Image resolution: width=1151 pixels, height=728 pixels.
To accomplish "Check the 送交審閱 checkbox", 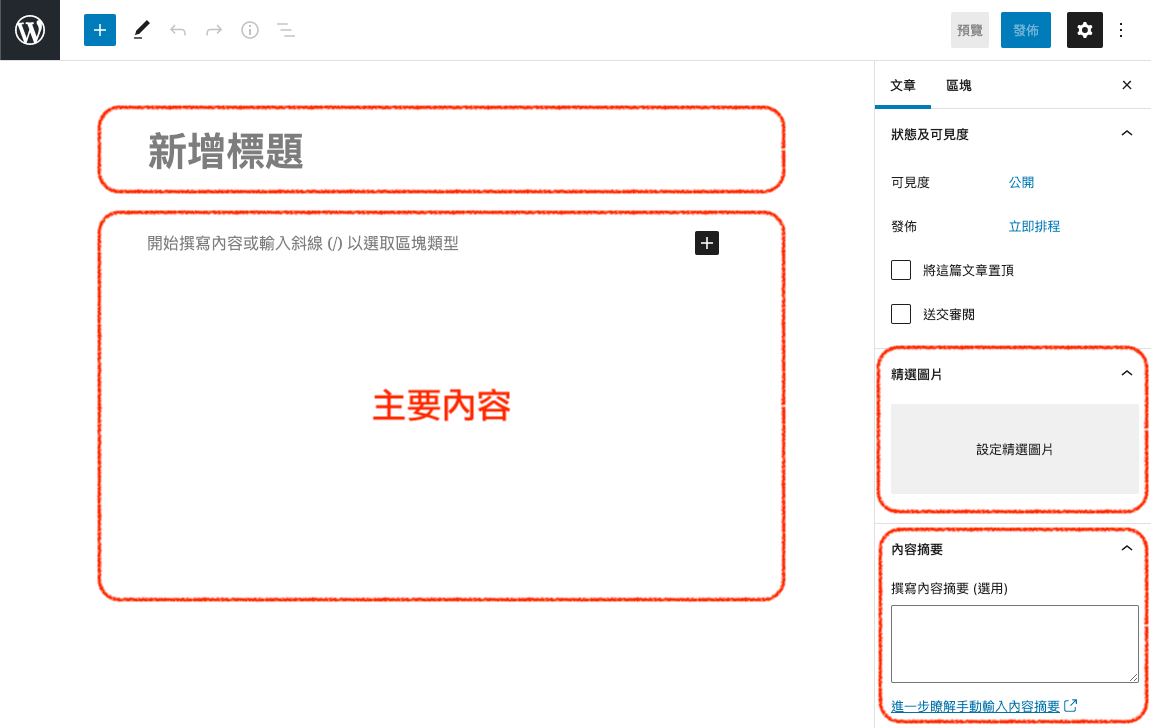I will pos(901,314).
